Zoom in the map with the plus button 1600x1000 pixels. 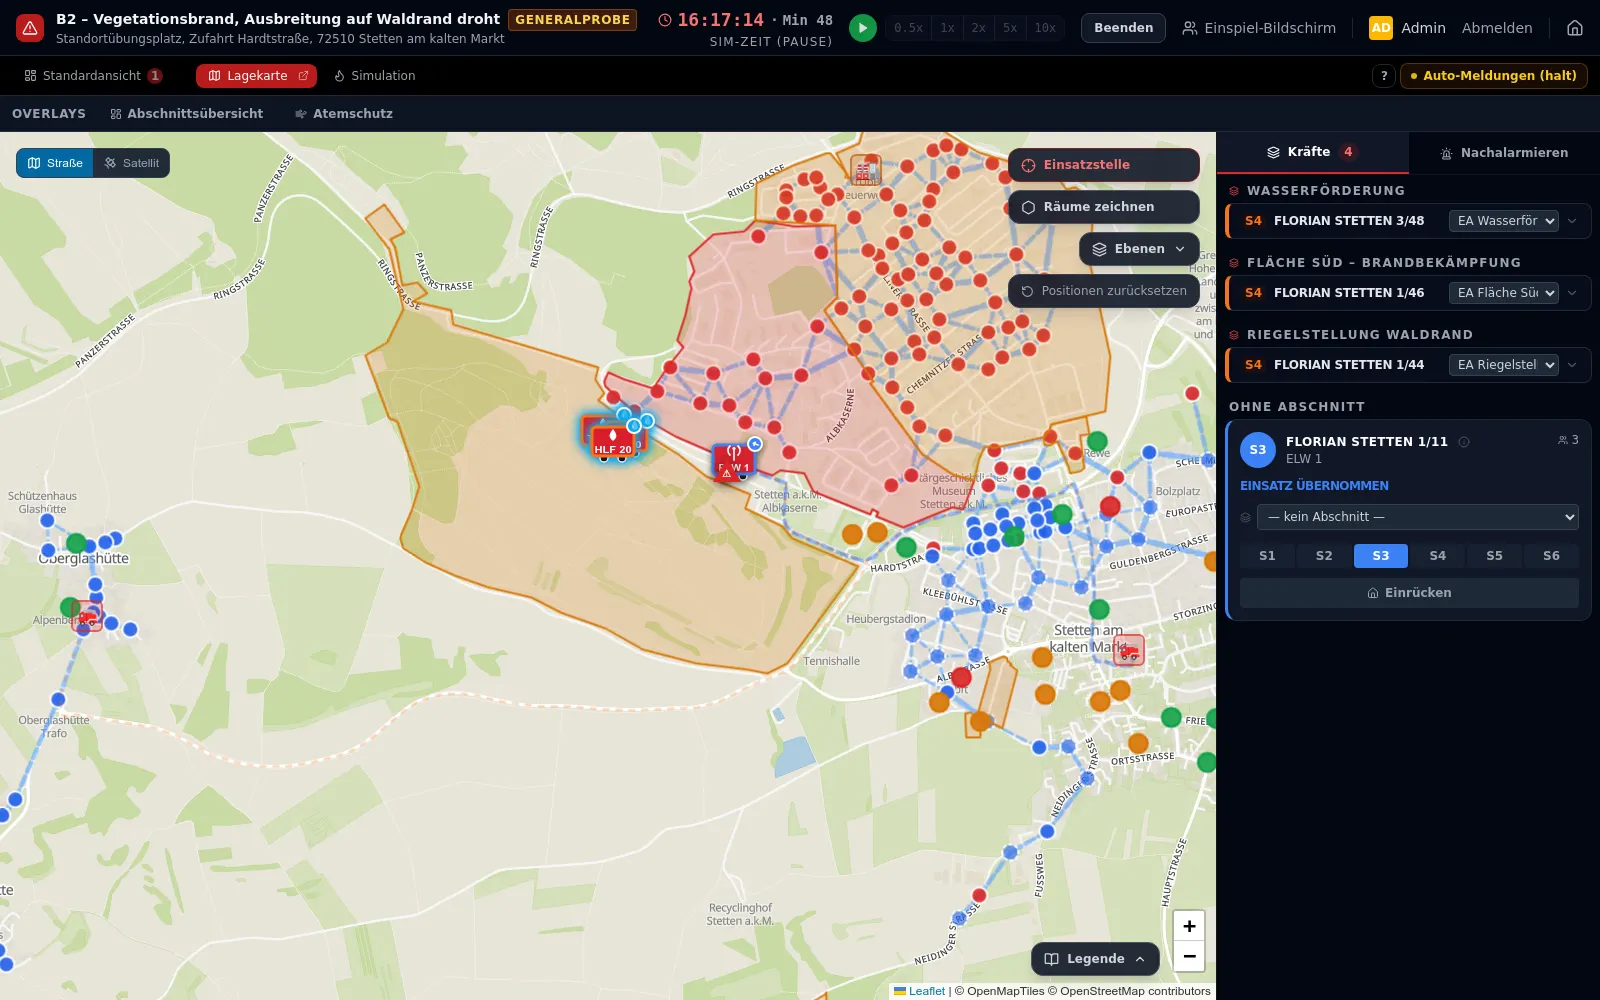(x=1189, y=926)
